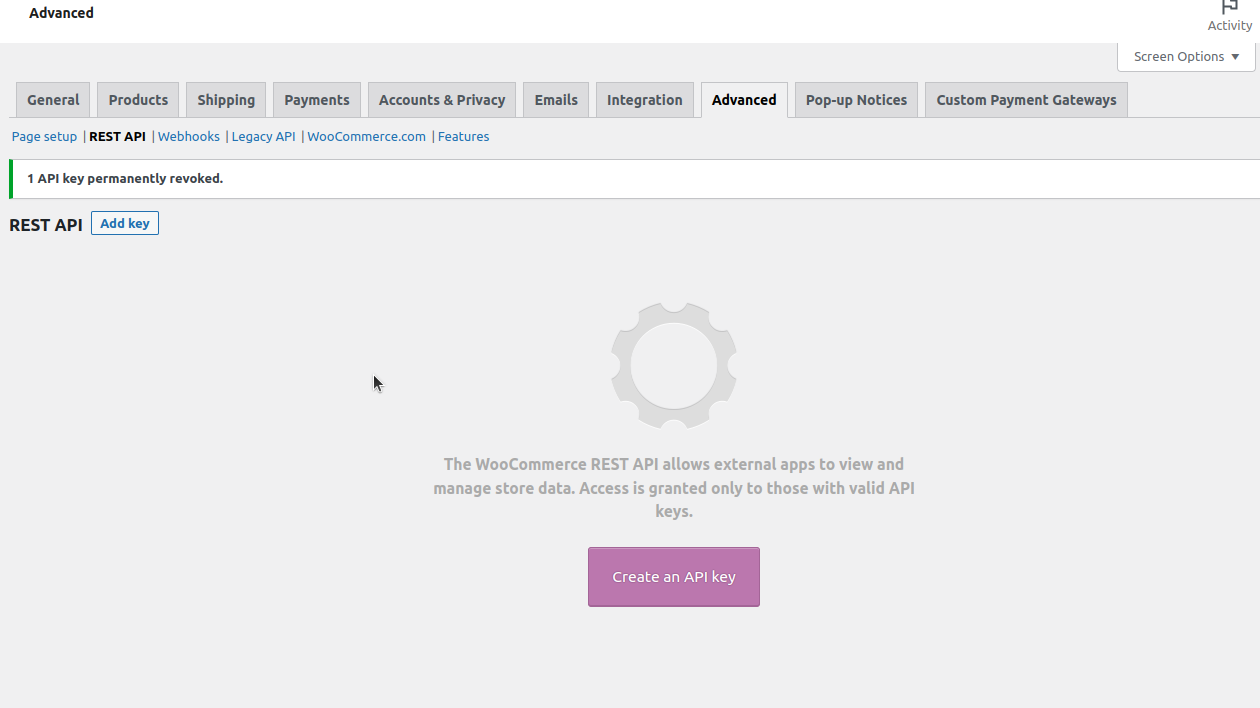Select the Shipping tab
This screenshot has width=1260, height=708.
point(226,100)
